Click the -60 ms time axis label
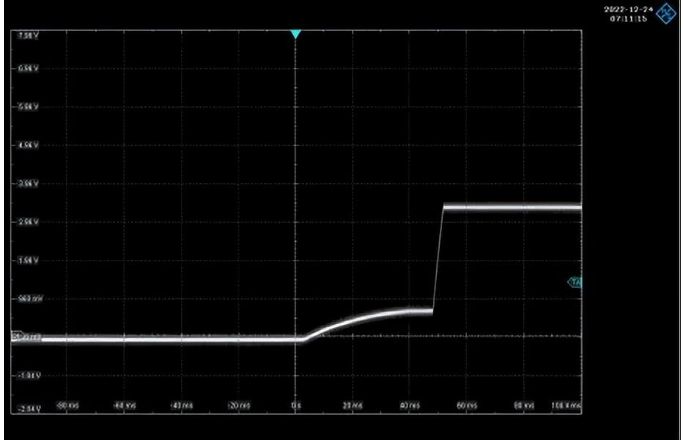This screenshot has width=684, height=444. [x=125, y=406]
